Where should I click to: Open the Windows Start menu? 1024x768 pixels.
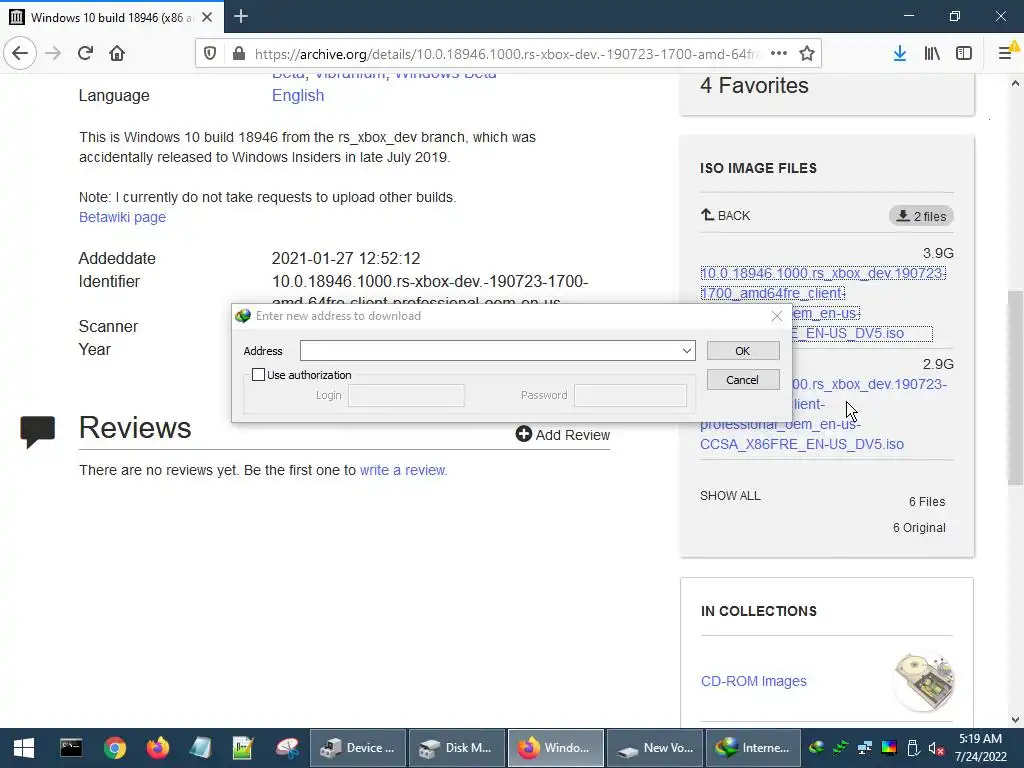(x=24, y=748)
